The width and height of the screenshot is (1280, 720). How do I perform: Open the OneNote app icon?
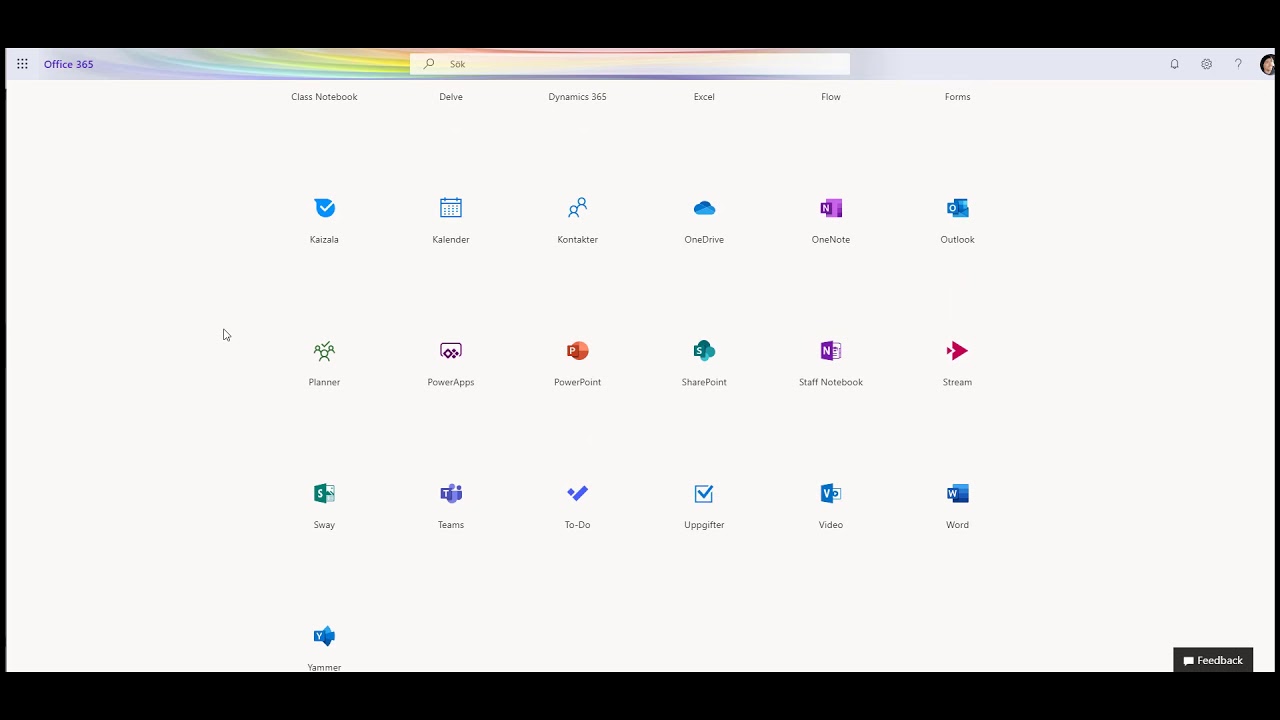pyautogui.click(x=831, y=208)
